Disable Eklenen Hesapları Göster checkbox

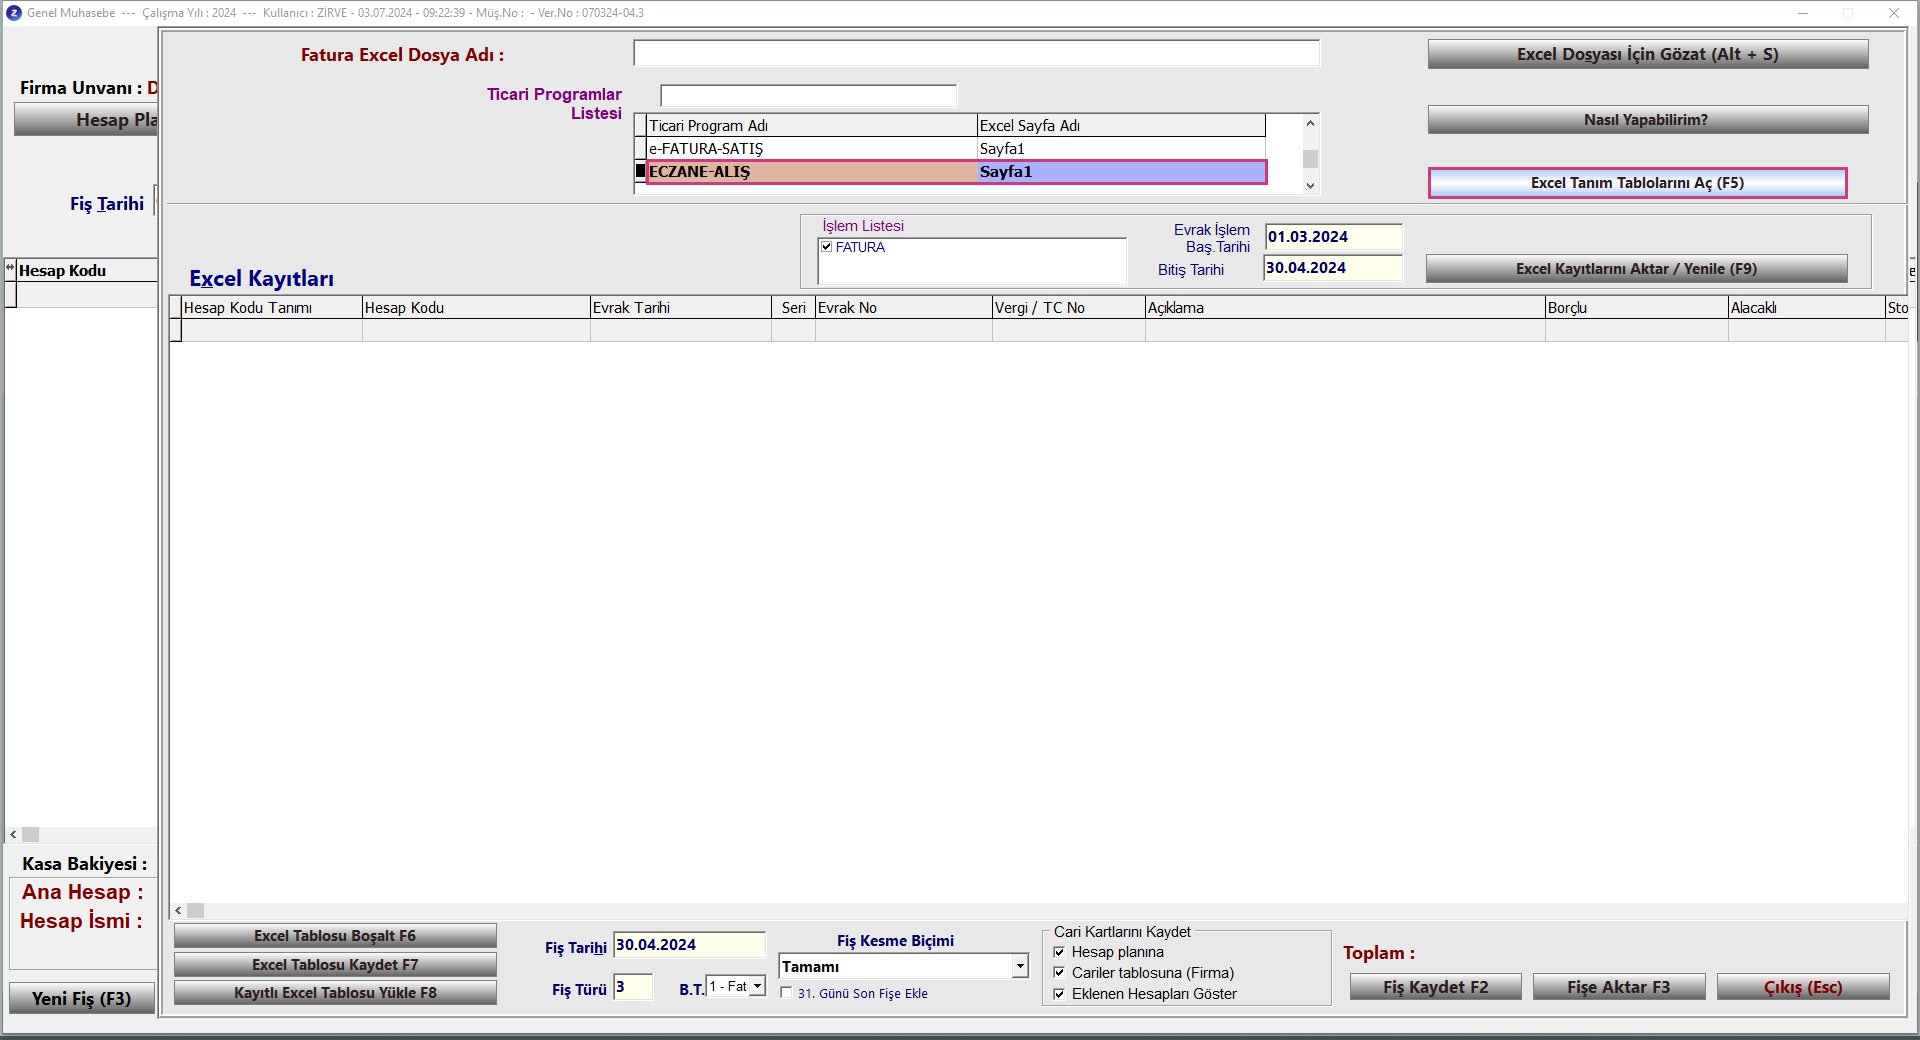tap(1059, 994)
